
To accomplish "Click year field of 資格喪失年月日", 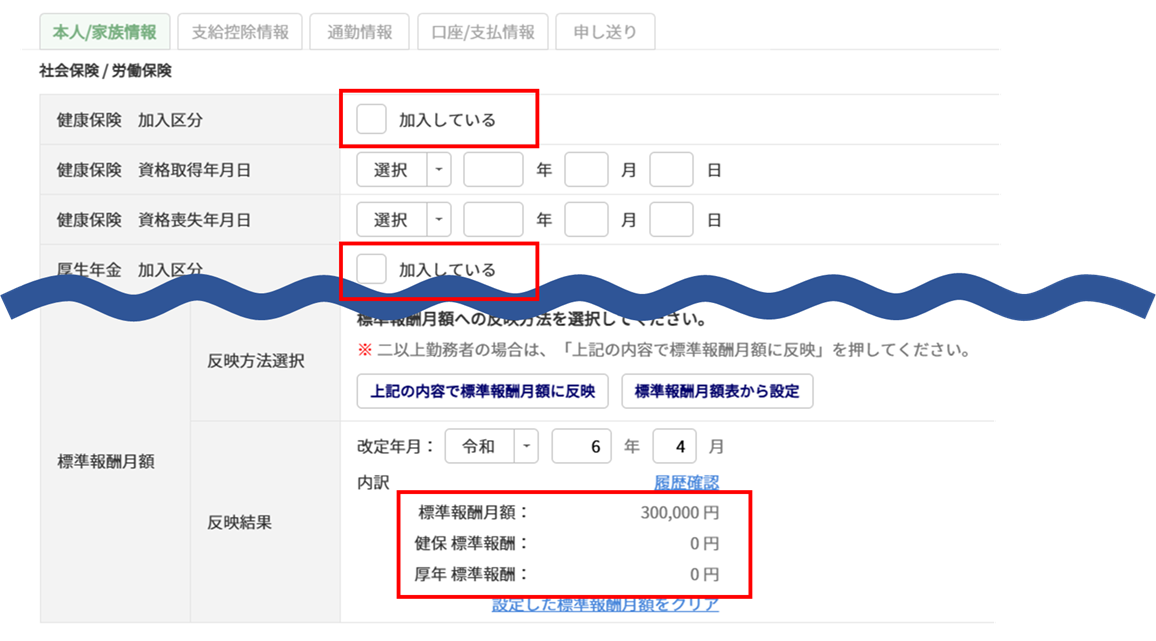I will (x=493, y=220).
